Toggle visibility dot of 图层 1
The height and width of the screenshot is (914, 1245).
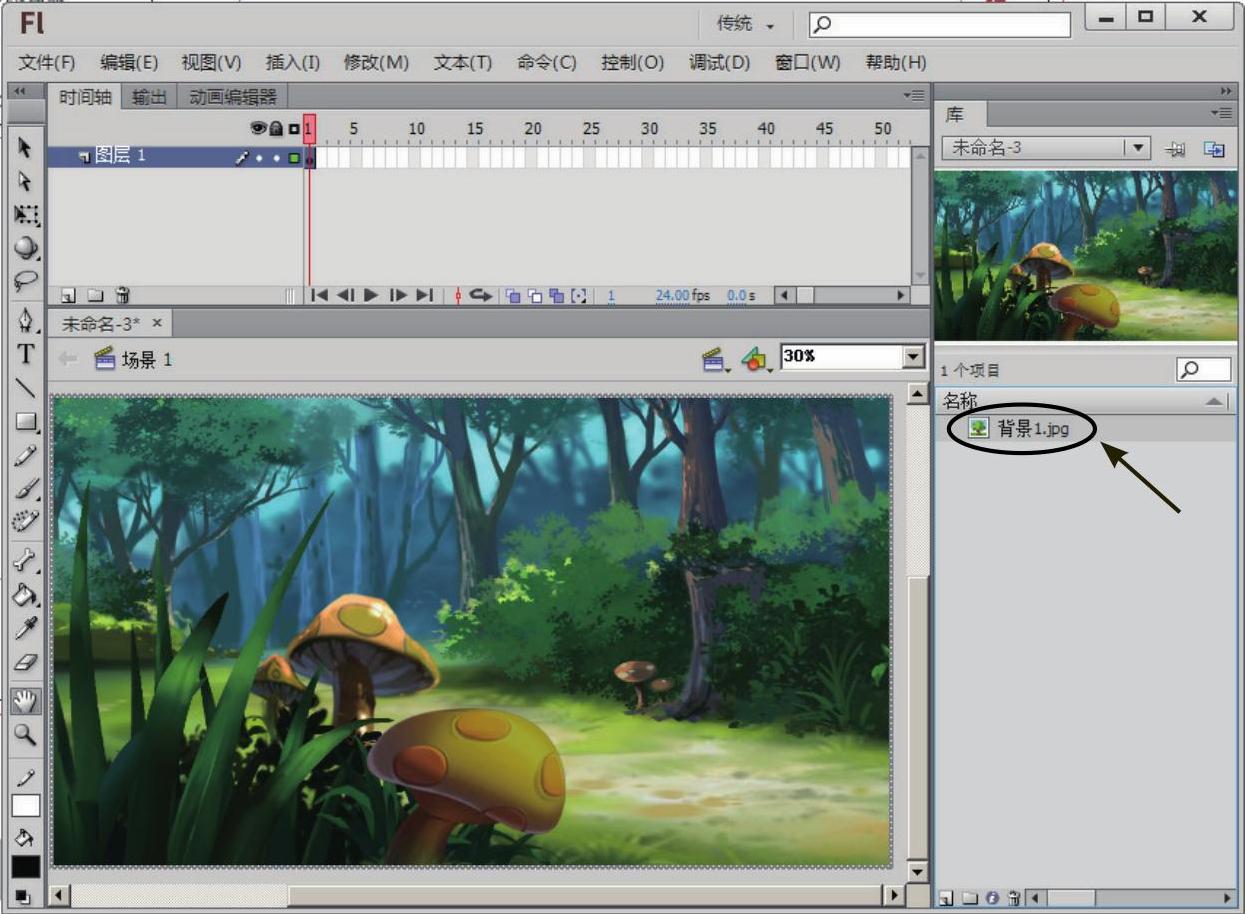click(x=259, y=158)
